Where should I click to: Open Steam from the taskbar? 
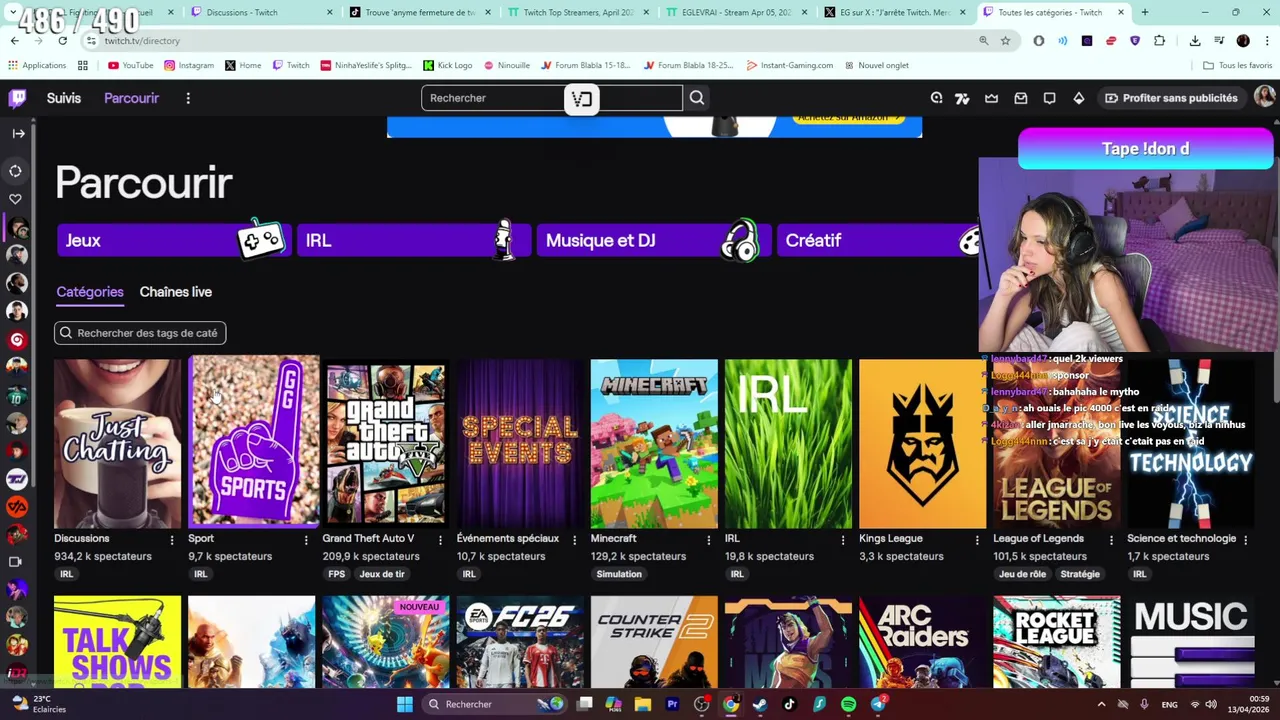(x=760, y=704)
